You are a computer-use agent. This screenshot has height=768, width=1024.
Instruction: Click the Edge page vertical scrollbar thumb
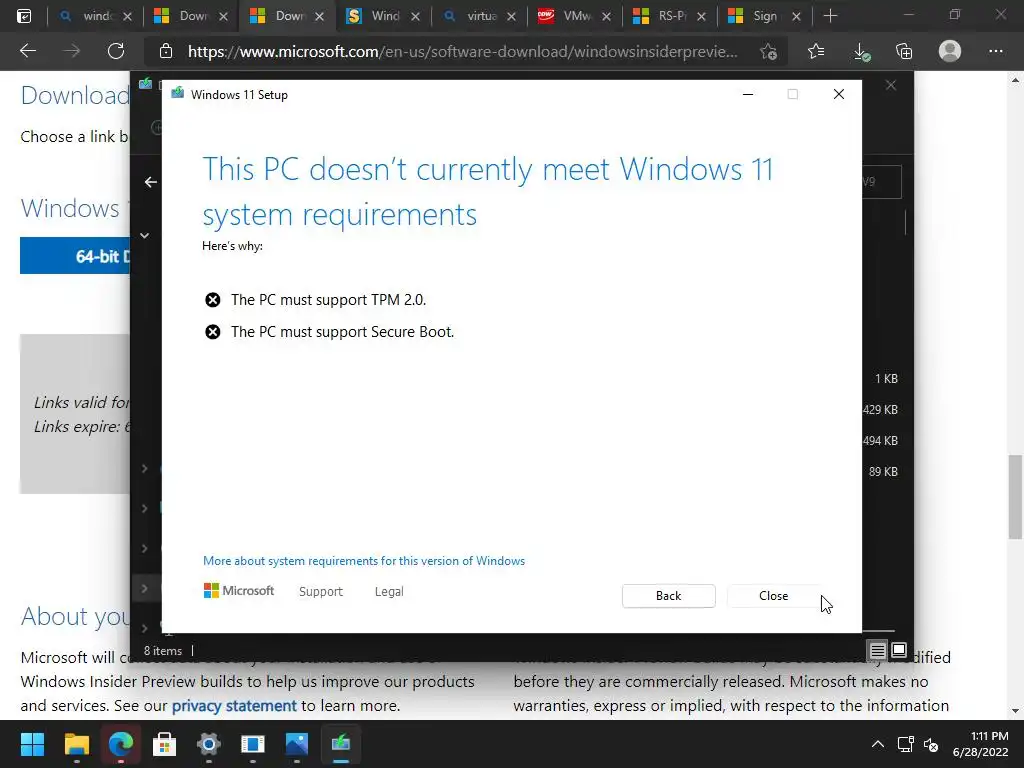pos(1015,496)
